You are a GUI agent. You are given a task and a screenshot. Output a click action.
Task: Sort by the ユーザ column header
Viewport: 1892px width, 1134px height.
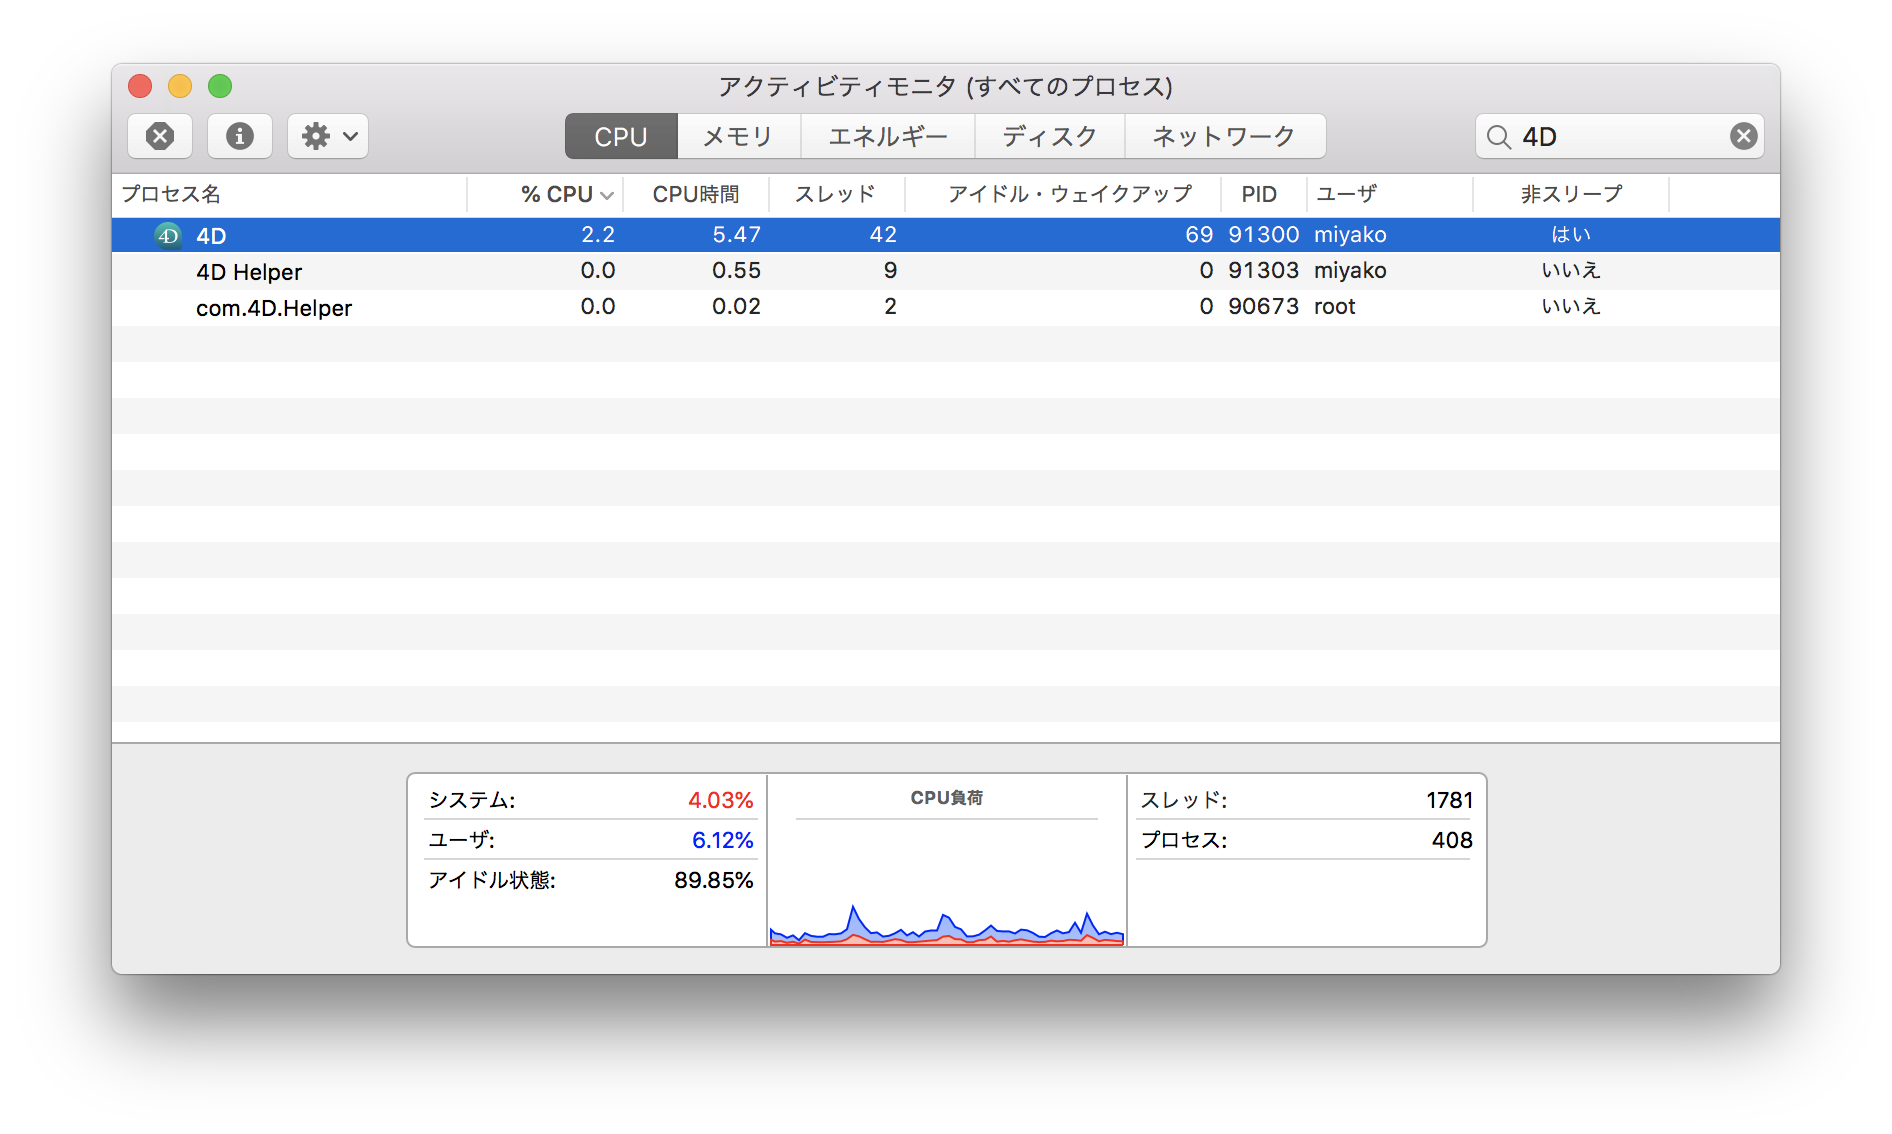(1390, 194)
